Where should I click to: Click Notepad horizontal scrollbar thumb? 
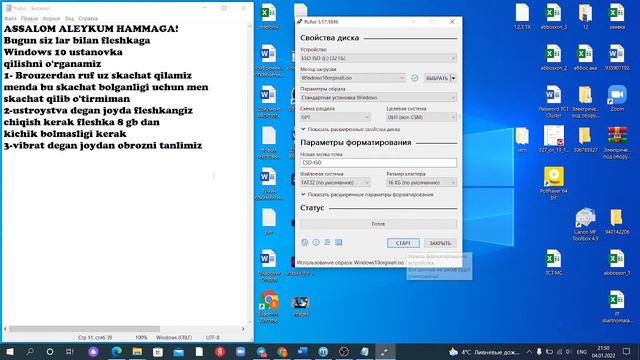pos(84,329)
